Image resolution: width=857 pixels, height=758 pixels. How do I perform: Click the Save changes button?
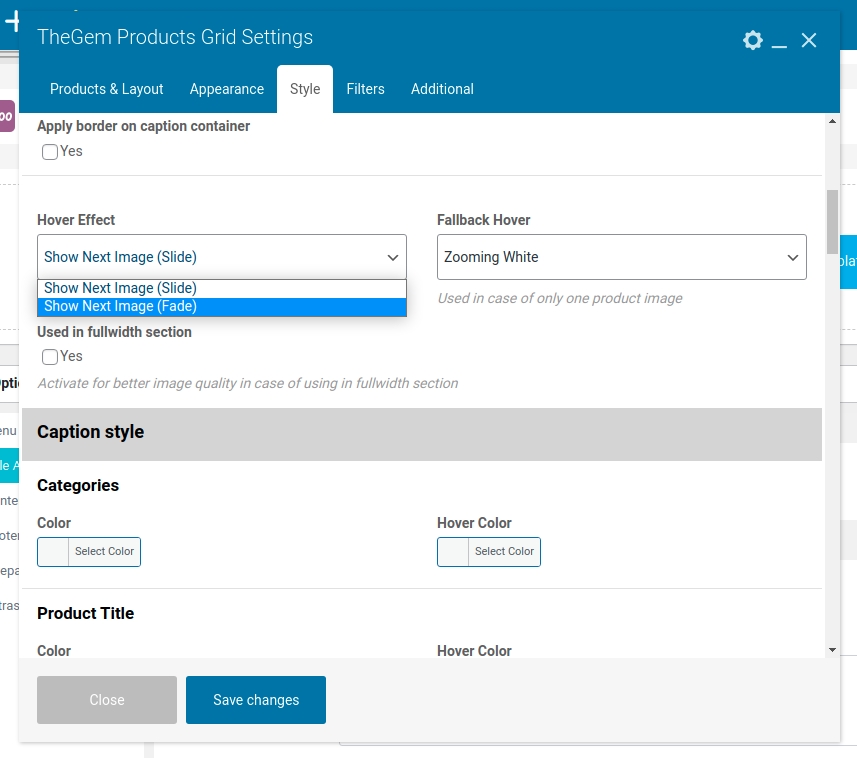point(256,700)
